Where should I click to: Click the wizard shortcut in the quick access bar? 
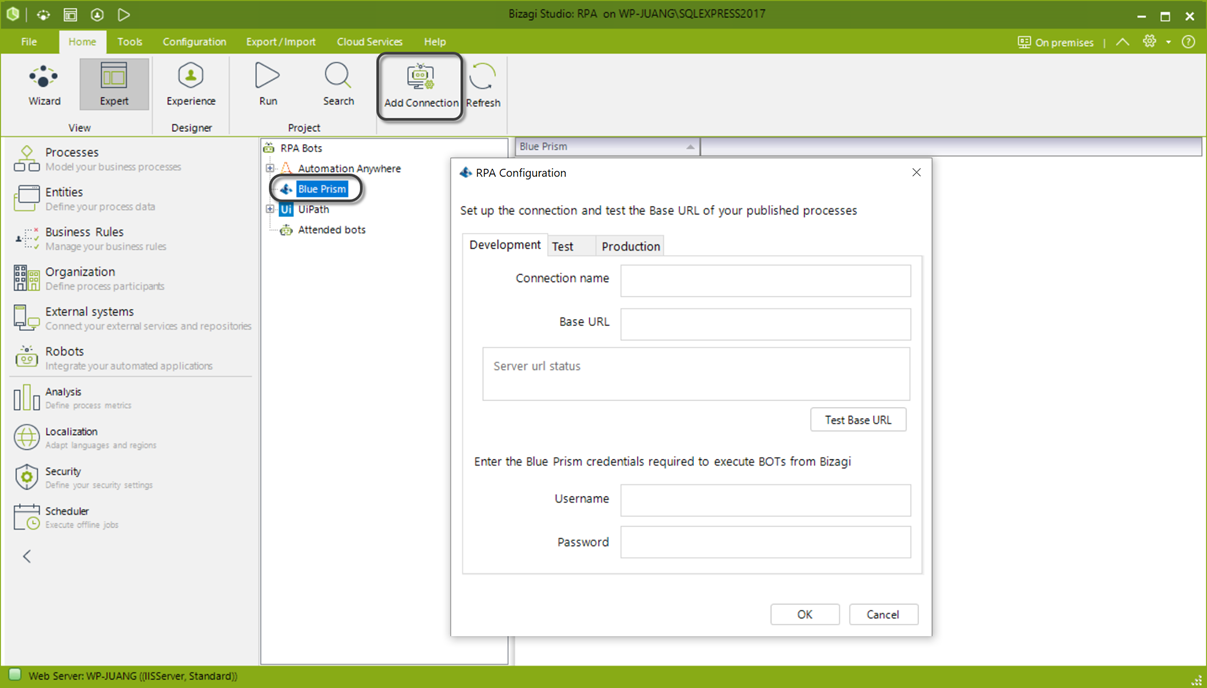pos(43,16)
